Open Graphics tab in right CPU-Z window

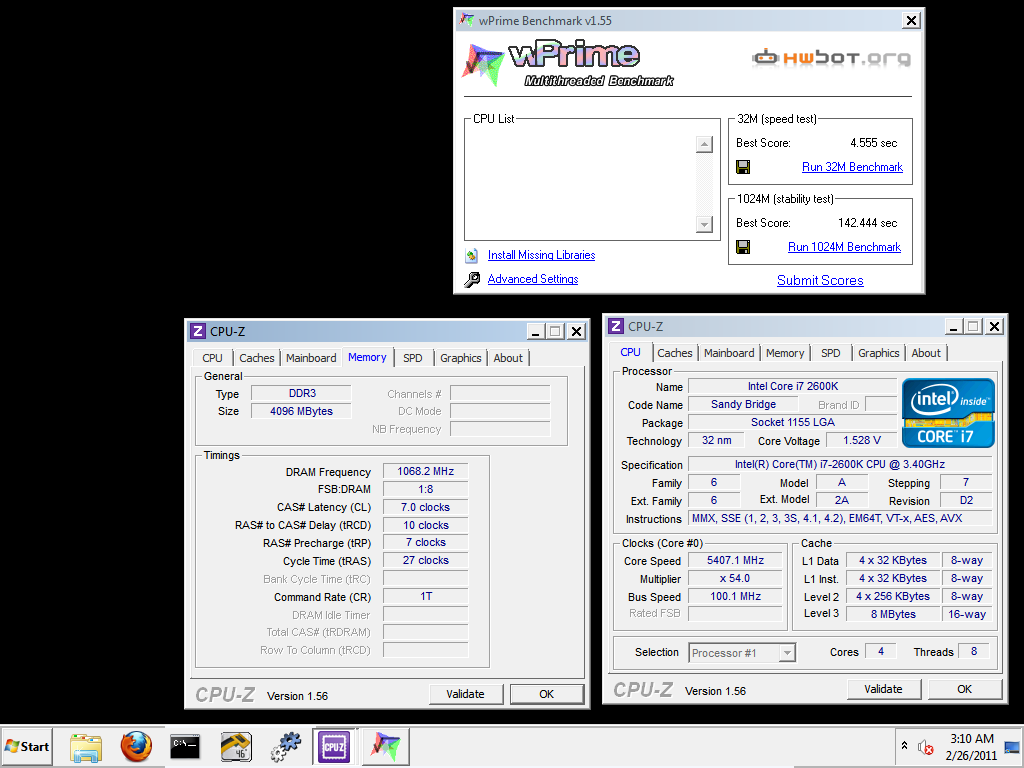[878, 353]
